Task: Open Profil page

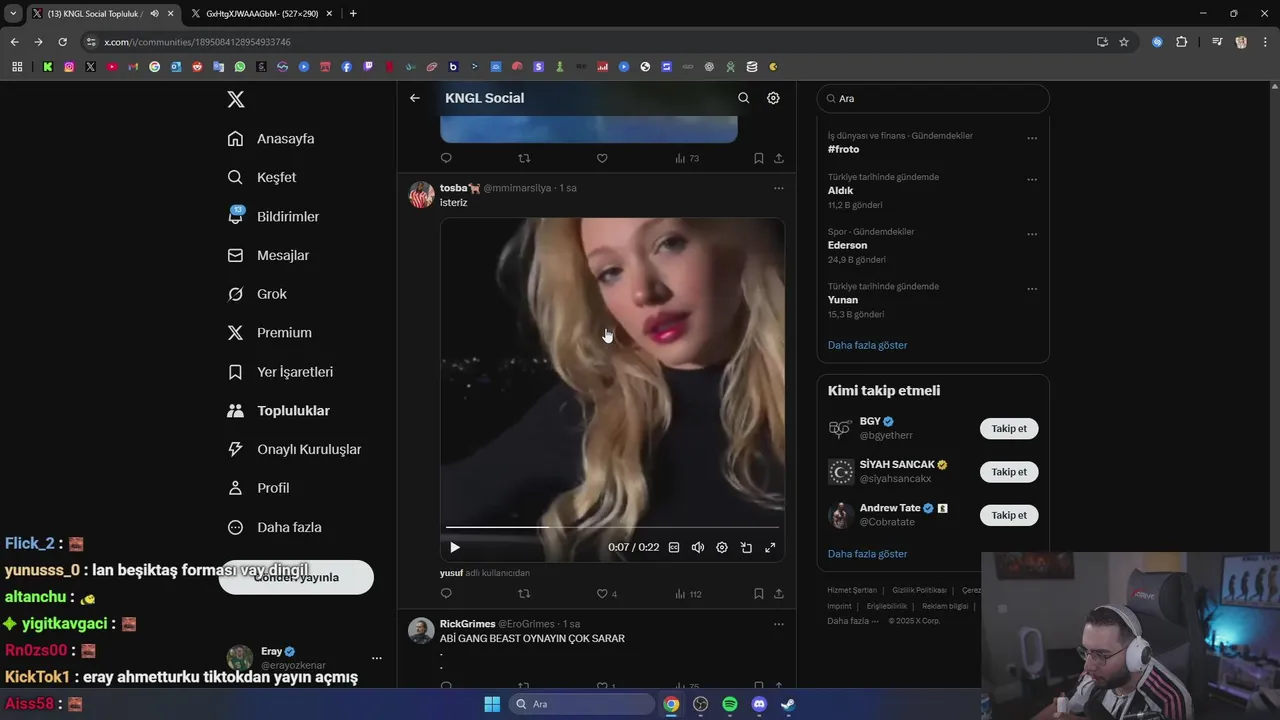Action: (x=258, y=488)
